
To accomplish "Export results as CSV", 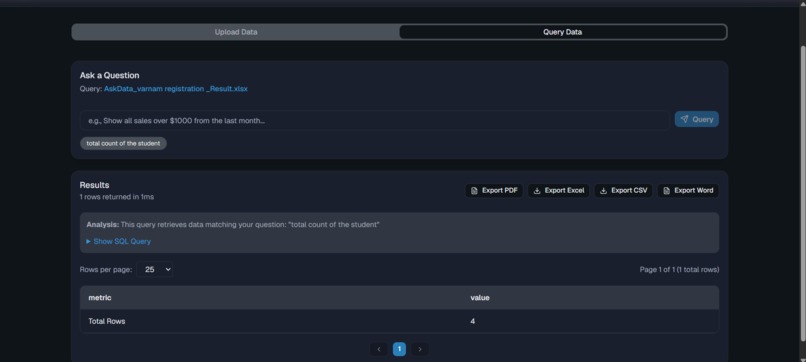I will 624,191.
